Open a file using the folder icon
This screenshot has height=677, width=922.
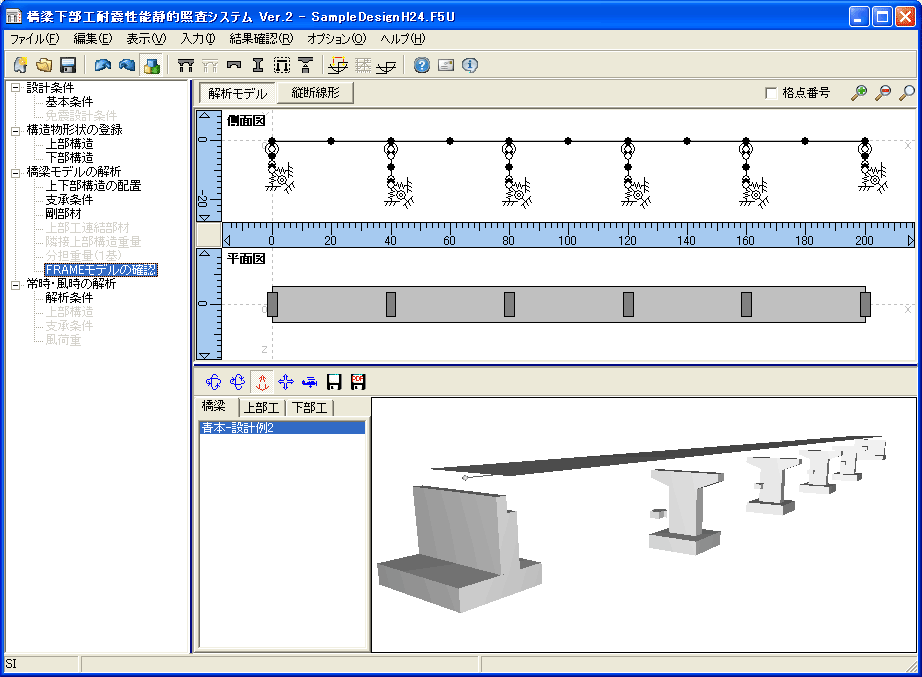pyautogui.click(x=44, y=65)
